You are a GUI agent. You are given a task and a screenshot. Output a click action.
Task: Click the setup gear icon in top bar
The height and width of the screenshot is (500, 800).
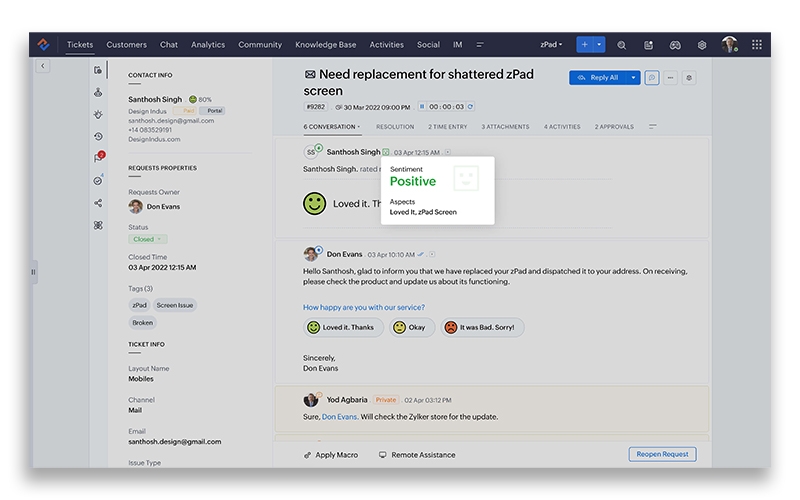coord(702,45)
